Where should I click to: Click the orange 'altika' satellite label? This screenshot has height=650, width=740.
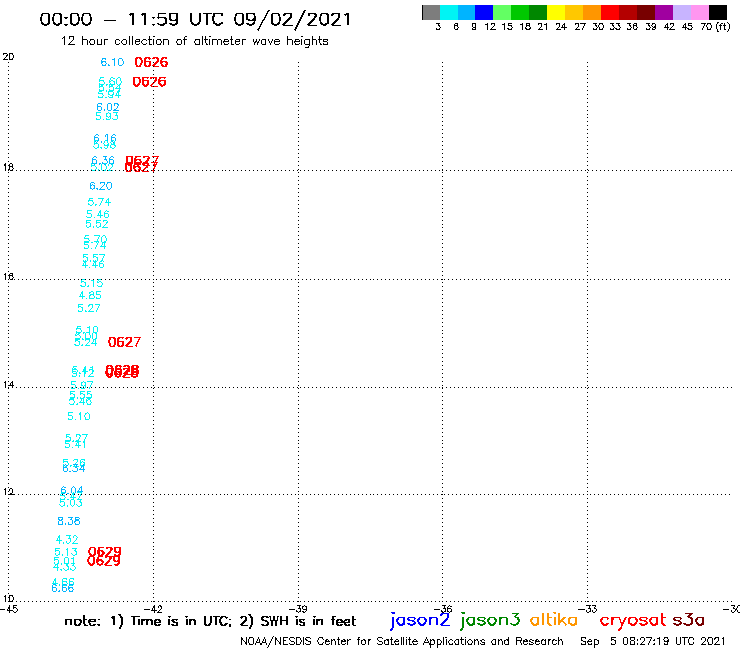[x=554, y=619]
